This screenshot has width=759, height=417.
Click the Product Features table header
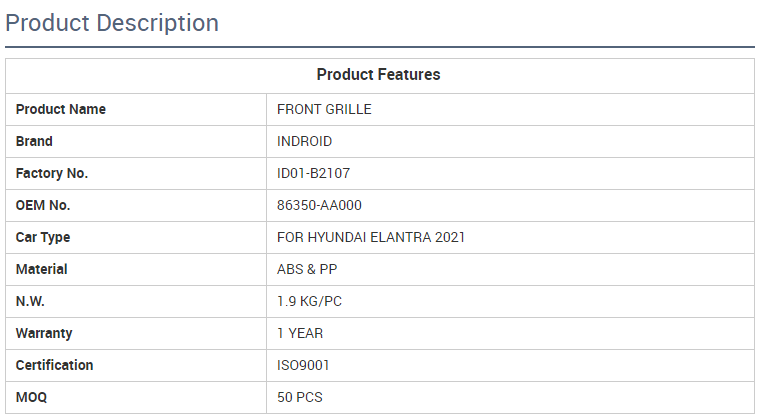(x=378, y=75)
